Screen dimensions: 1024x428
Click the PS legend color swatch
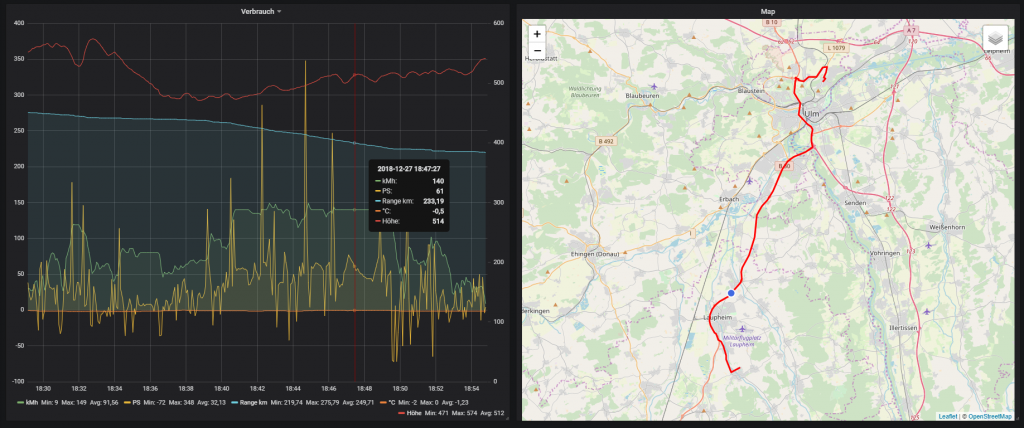click(128, 401)
